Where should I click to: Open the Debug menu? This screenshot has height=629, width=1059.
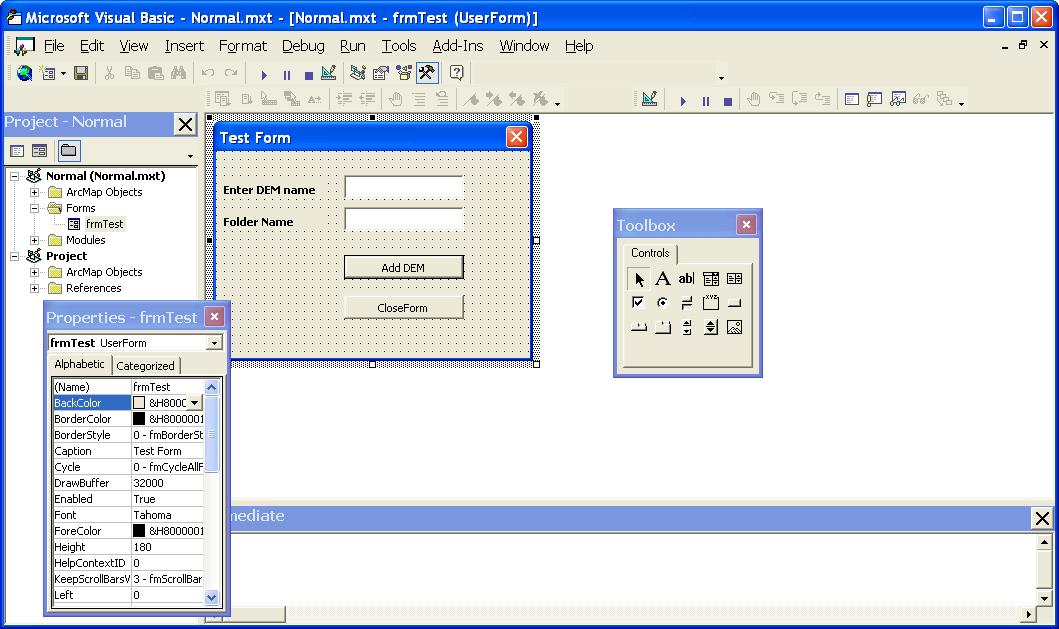[302, 46]
